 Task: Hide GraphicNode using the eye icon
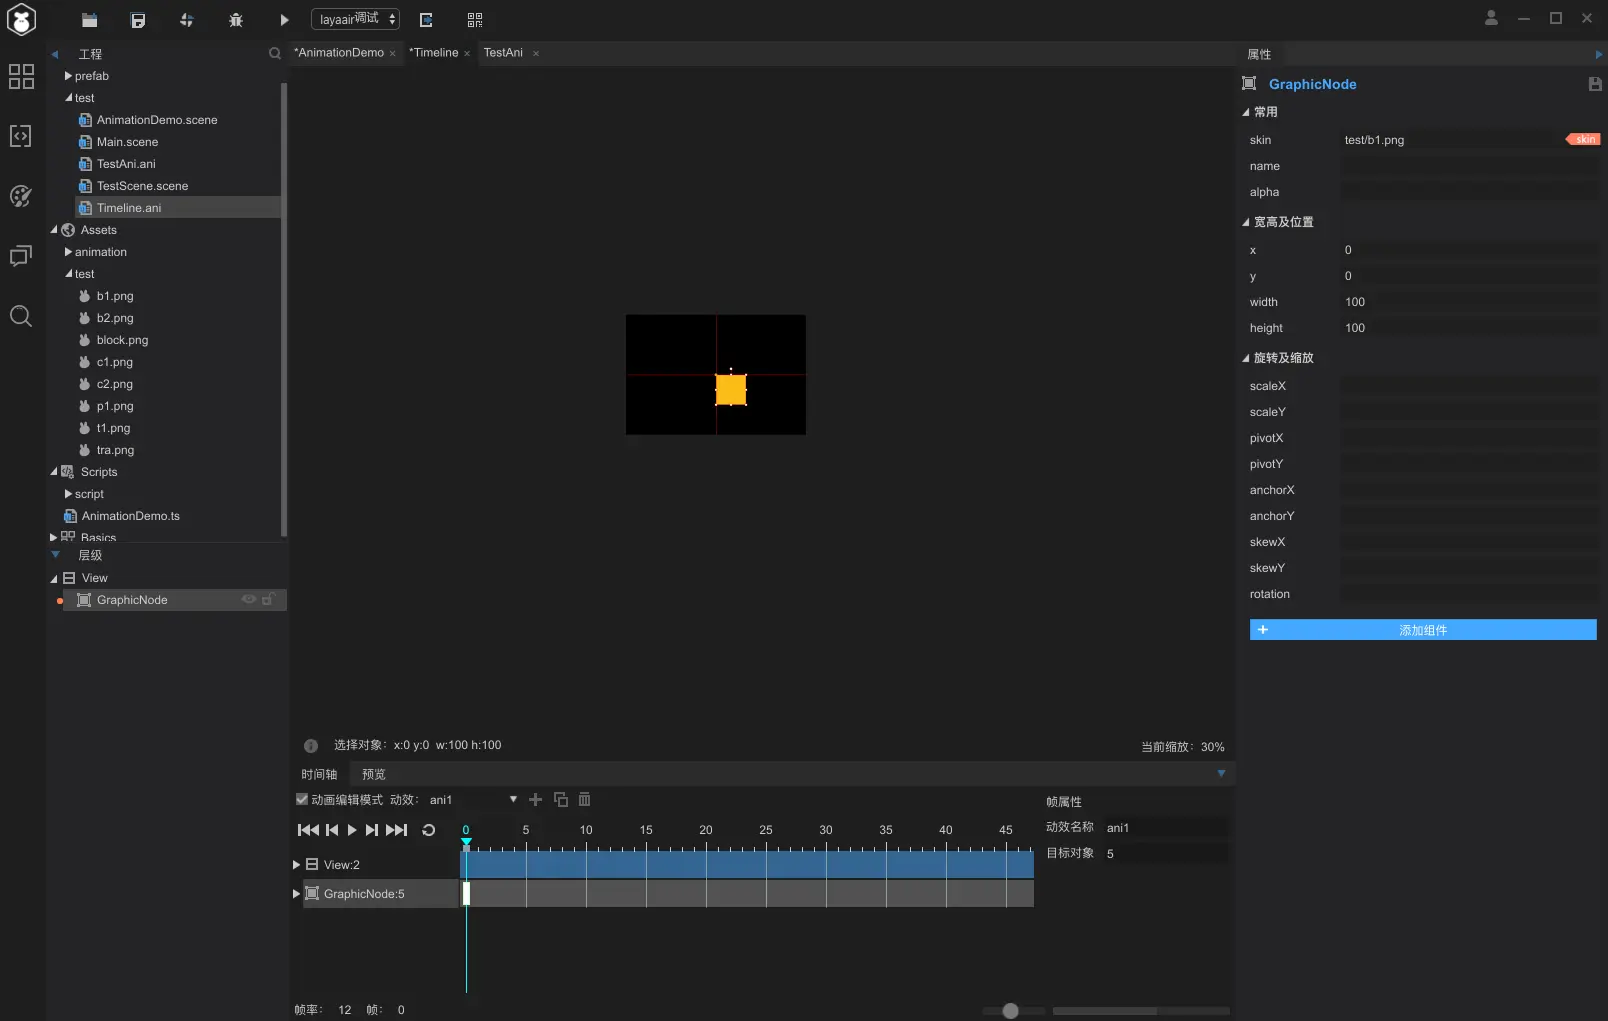pyautogui.click(x=249, y=600)
